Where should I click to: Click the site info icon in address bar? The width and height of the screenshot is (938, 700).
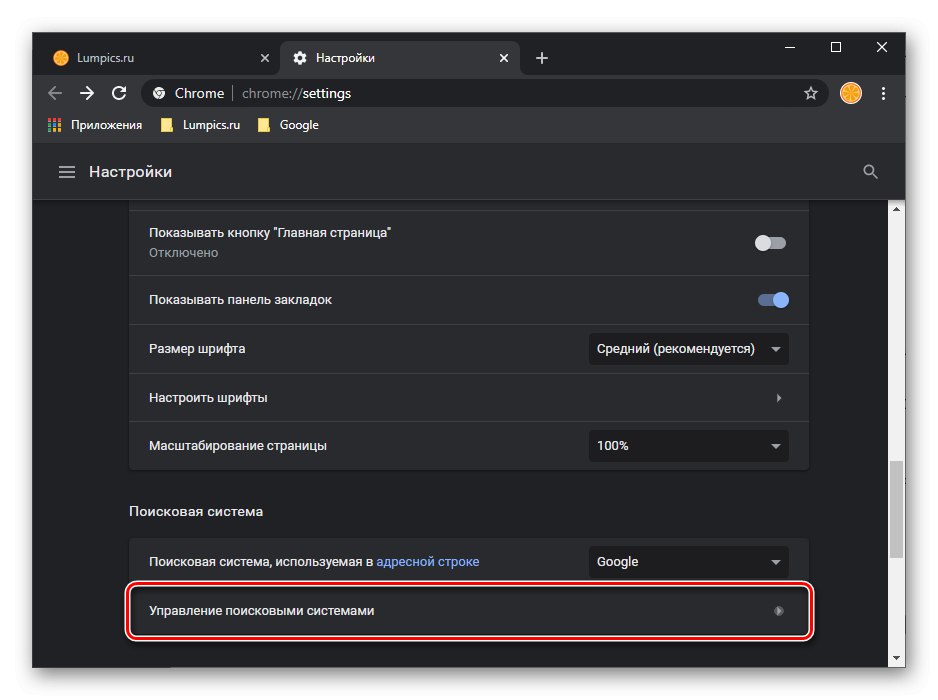[158, 93]
